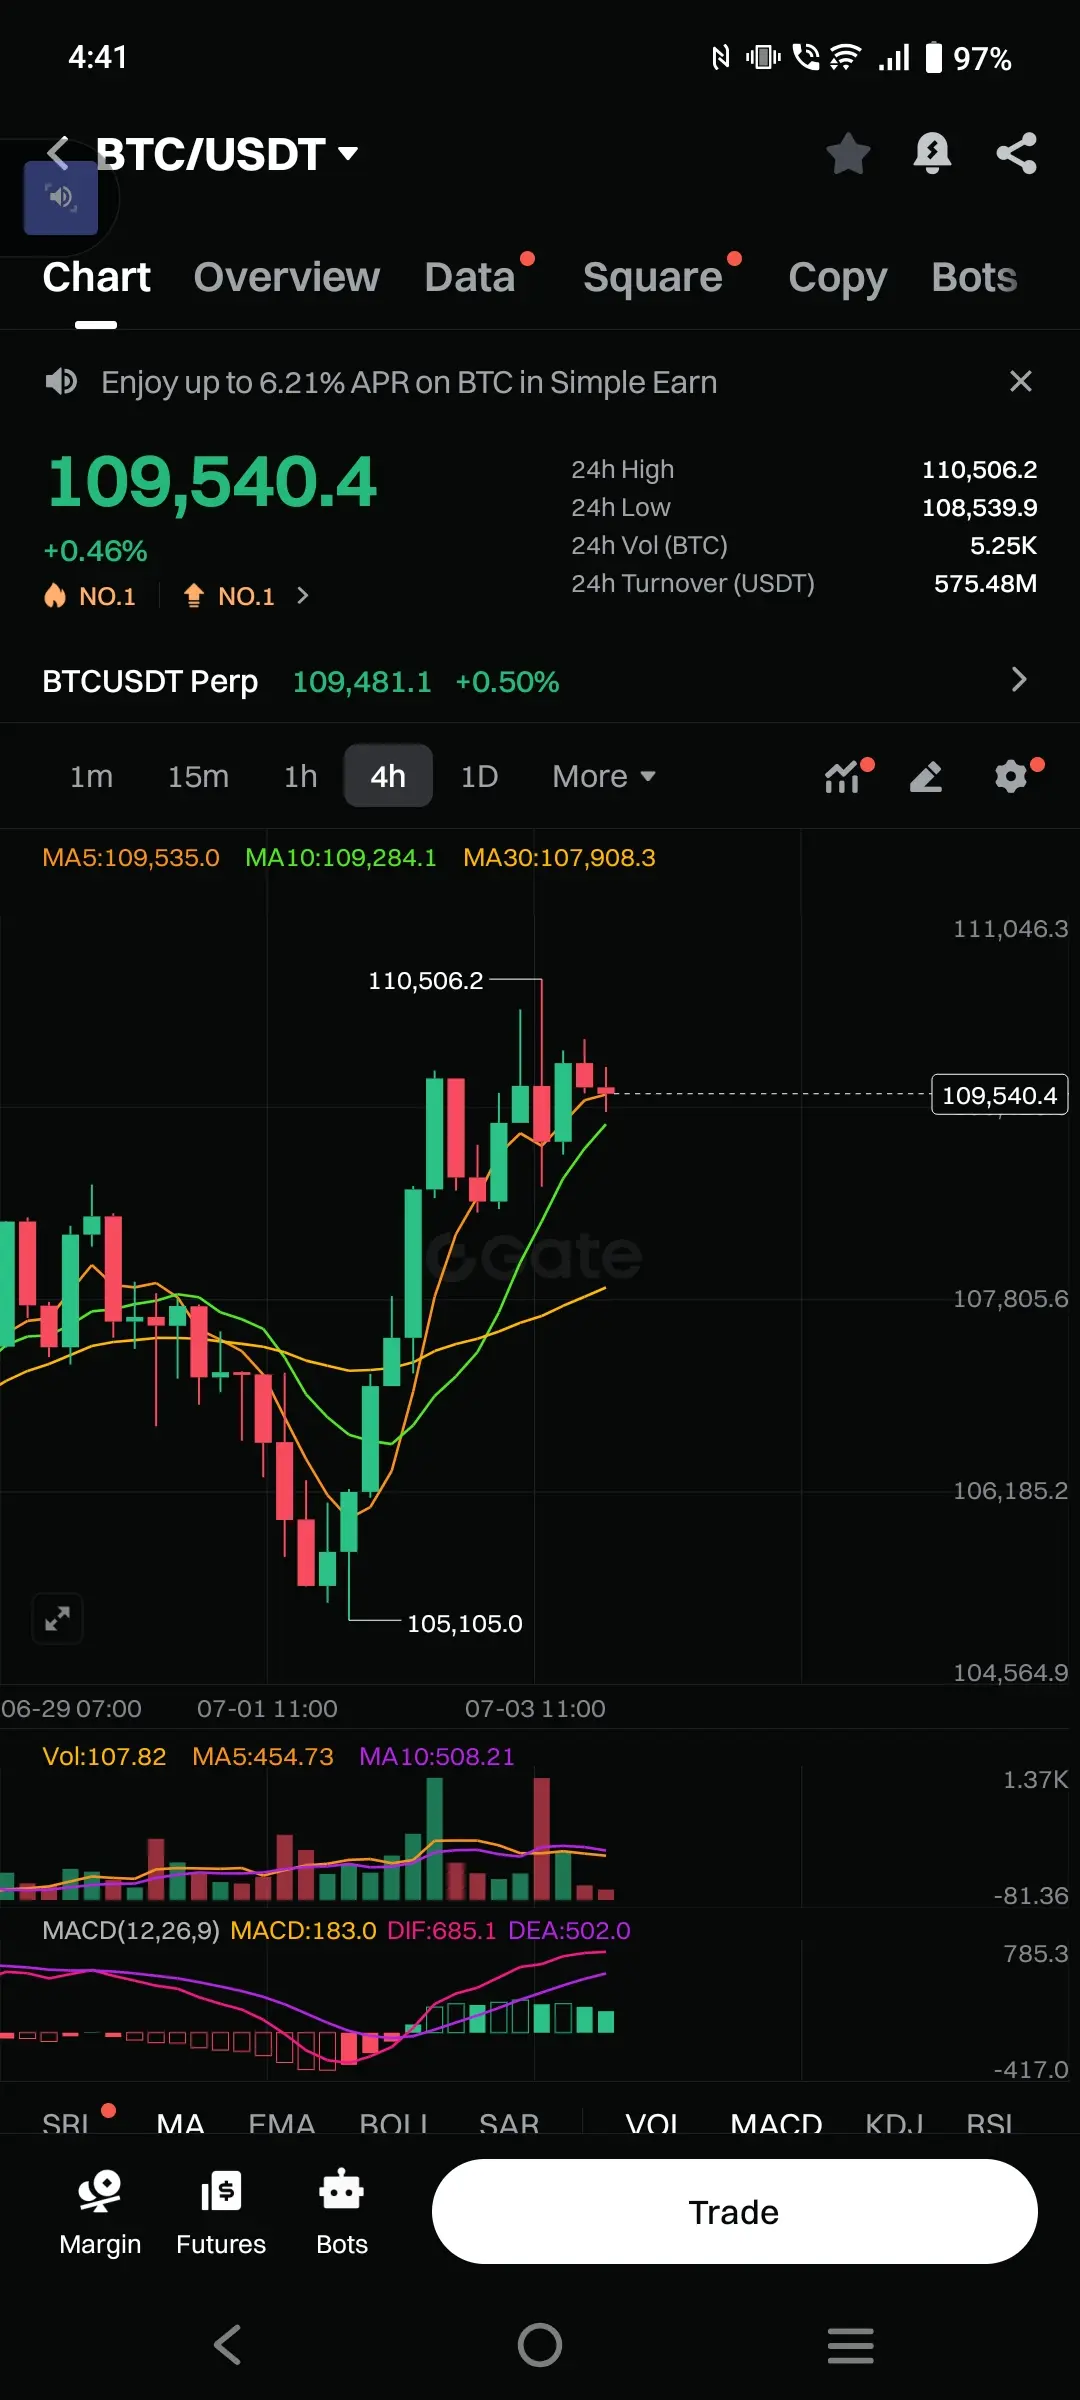Tap the chevron at BTCUSDT Perp row
Screen dimensions: 1080x2400
[1019, 680]
